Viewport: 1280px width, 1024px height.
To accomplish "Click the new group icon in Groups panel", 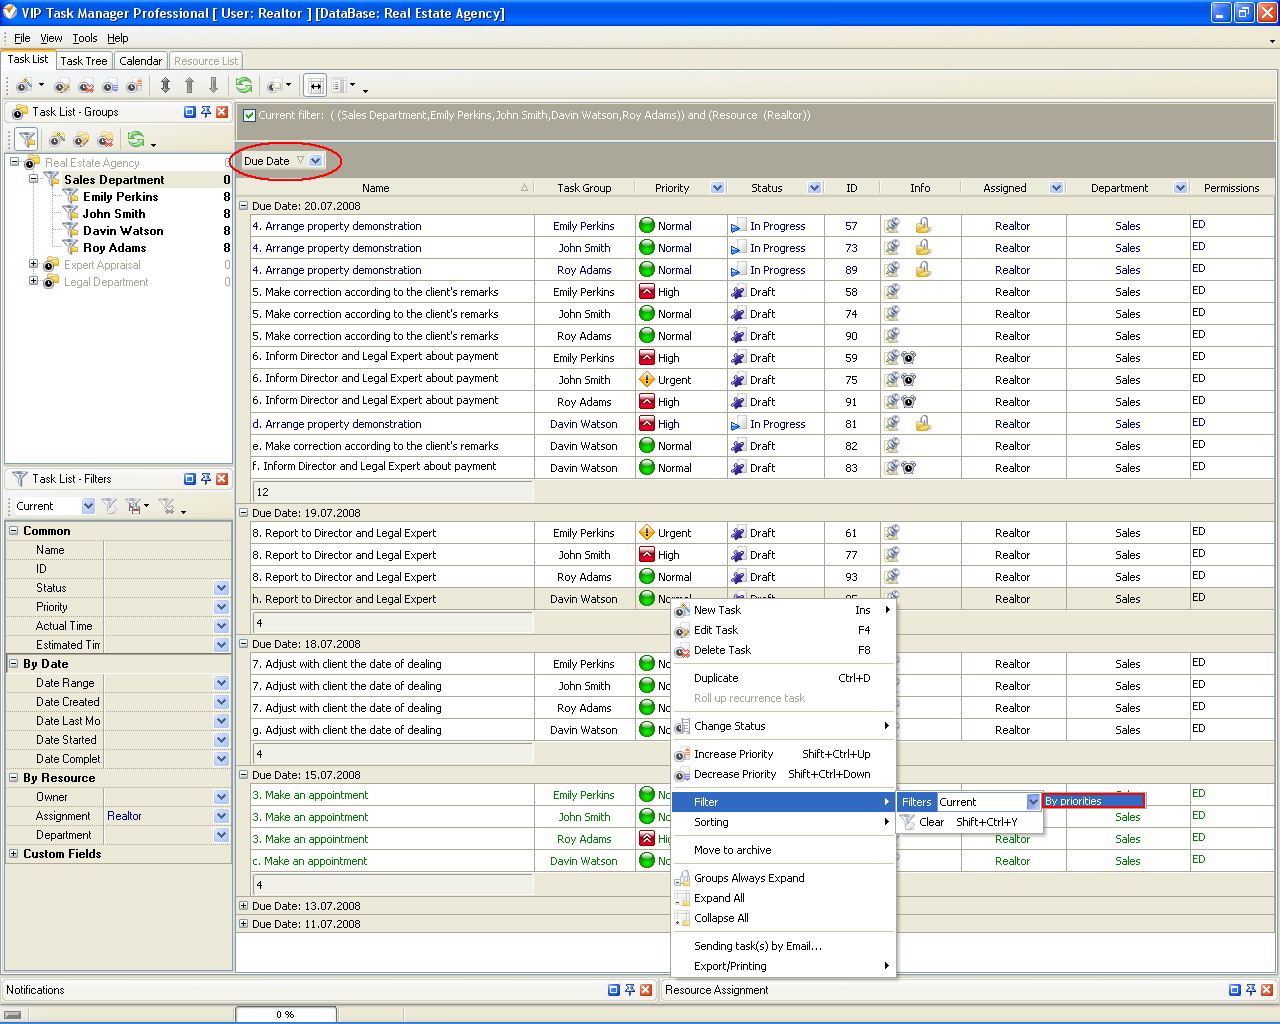I will 57,139.
